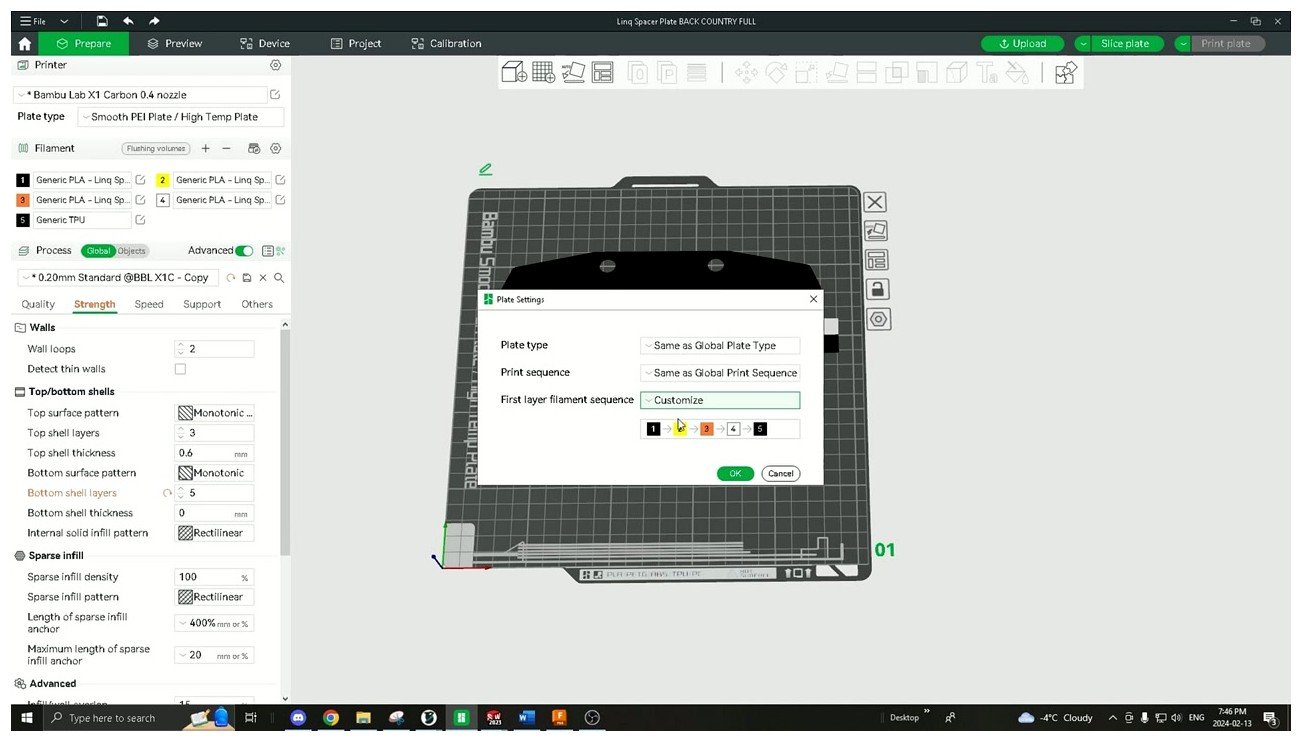The height and width of the screenshot is (742, 1302).
Task: Open the Assembly view puzzle icon
Action: click(1066, 72)
